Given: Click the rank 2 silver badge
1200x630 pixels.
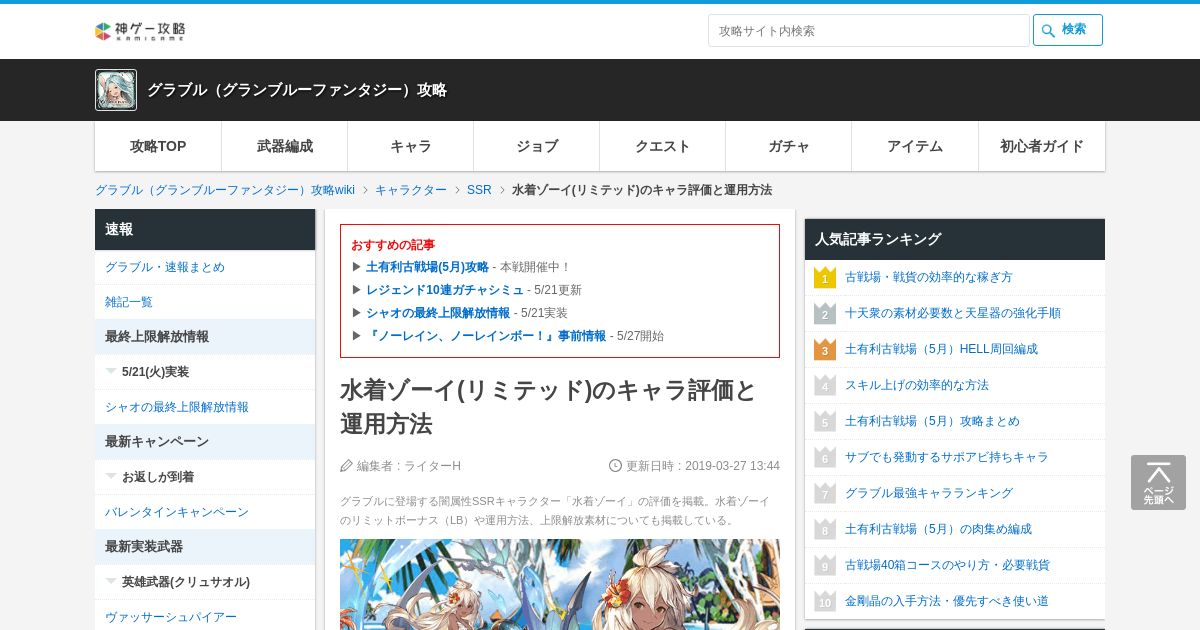Looking at the screenshot, I should (825, 313).
